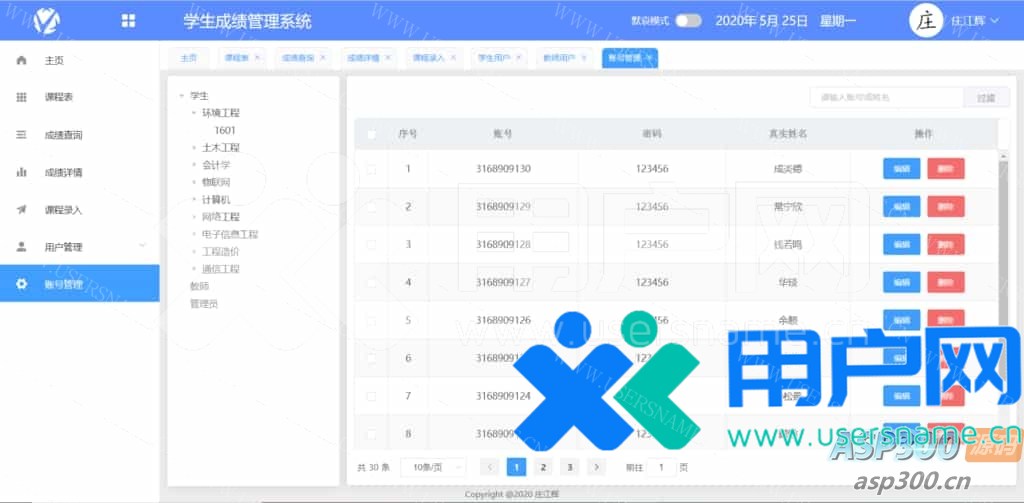Viewport: 1024px width, 503px height.
Task: Click the red 删除 button for row 2
Action: [946, 207]
